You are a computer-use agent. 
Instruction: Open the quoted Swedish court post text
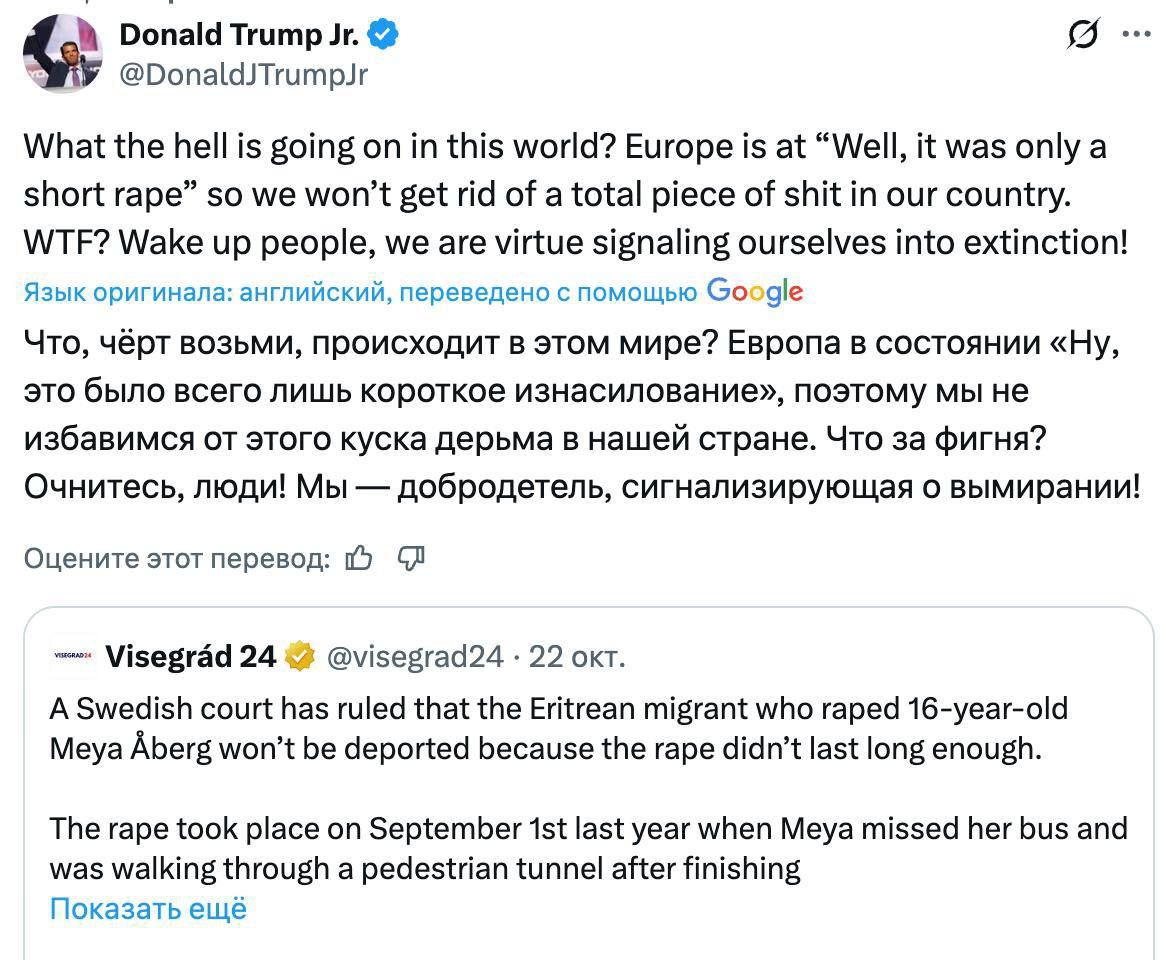point(560,728)
